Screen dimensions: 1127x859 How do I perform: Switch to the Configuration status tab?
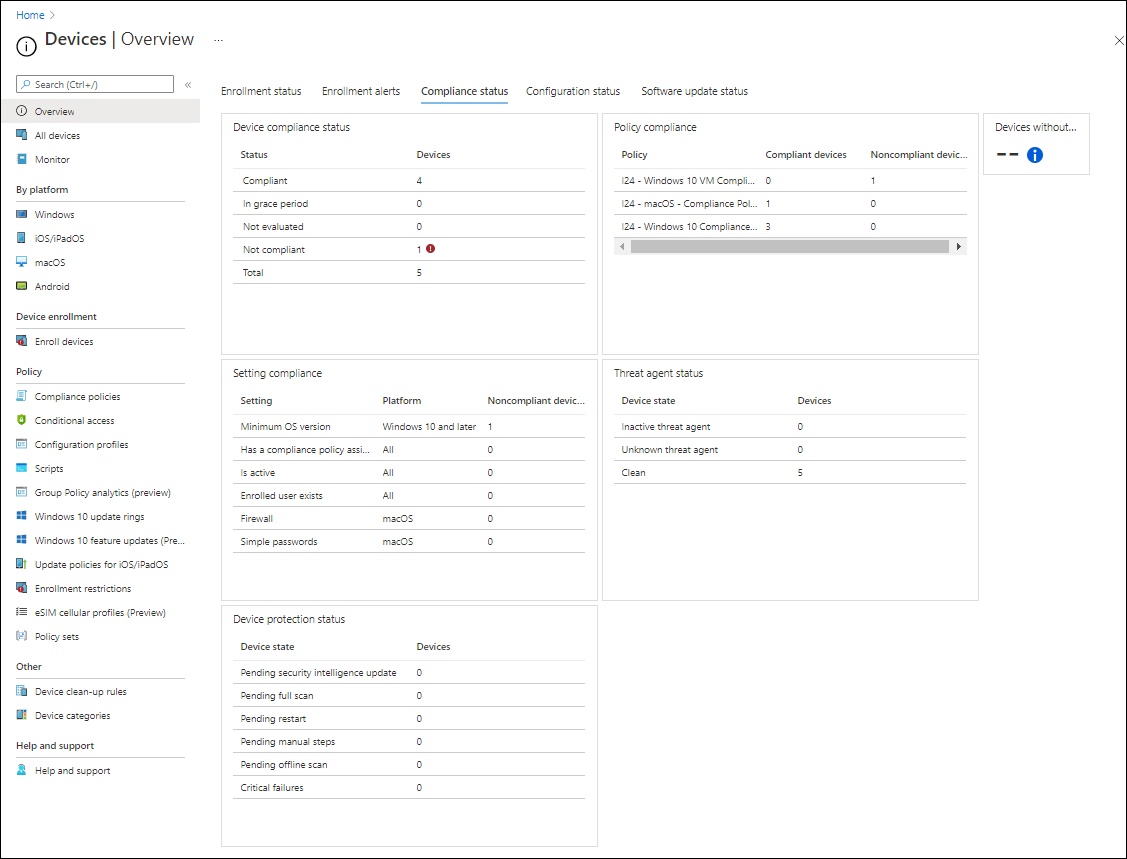pyautogui.click(x=573, y=91)
